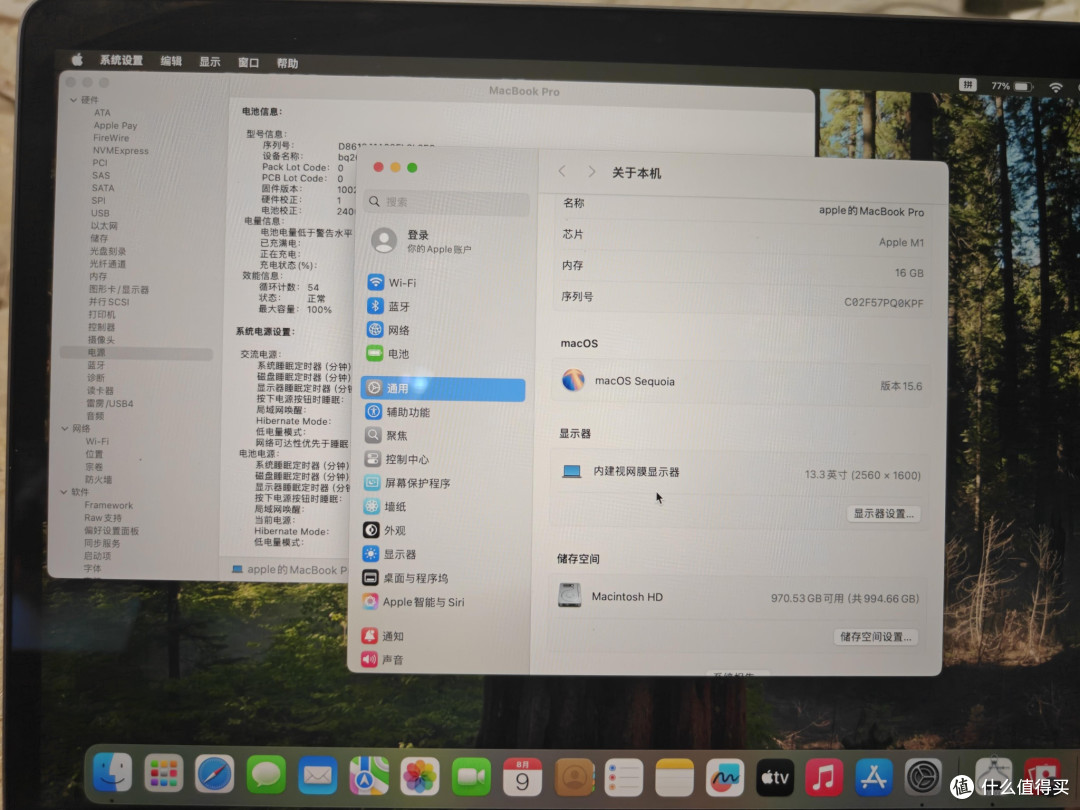Open Mail app in the Dock
The width and height of the screenshot is (1080, 810).
click(x=318, y=776)
